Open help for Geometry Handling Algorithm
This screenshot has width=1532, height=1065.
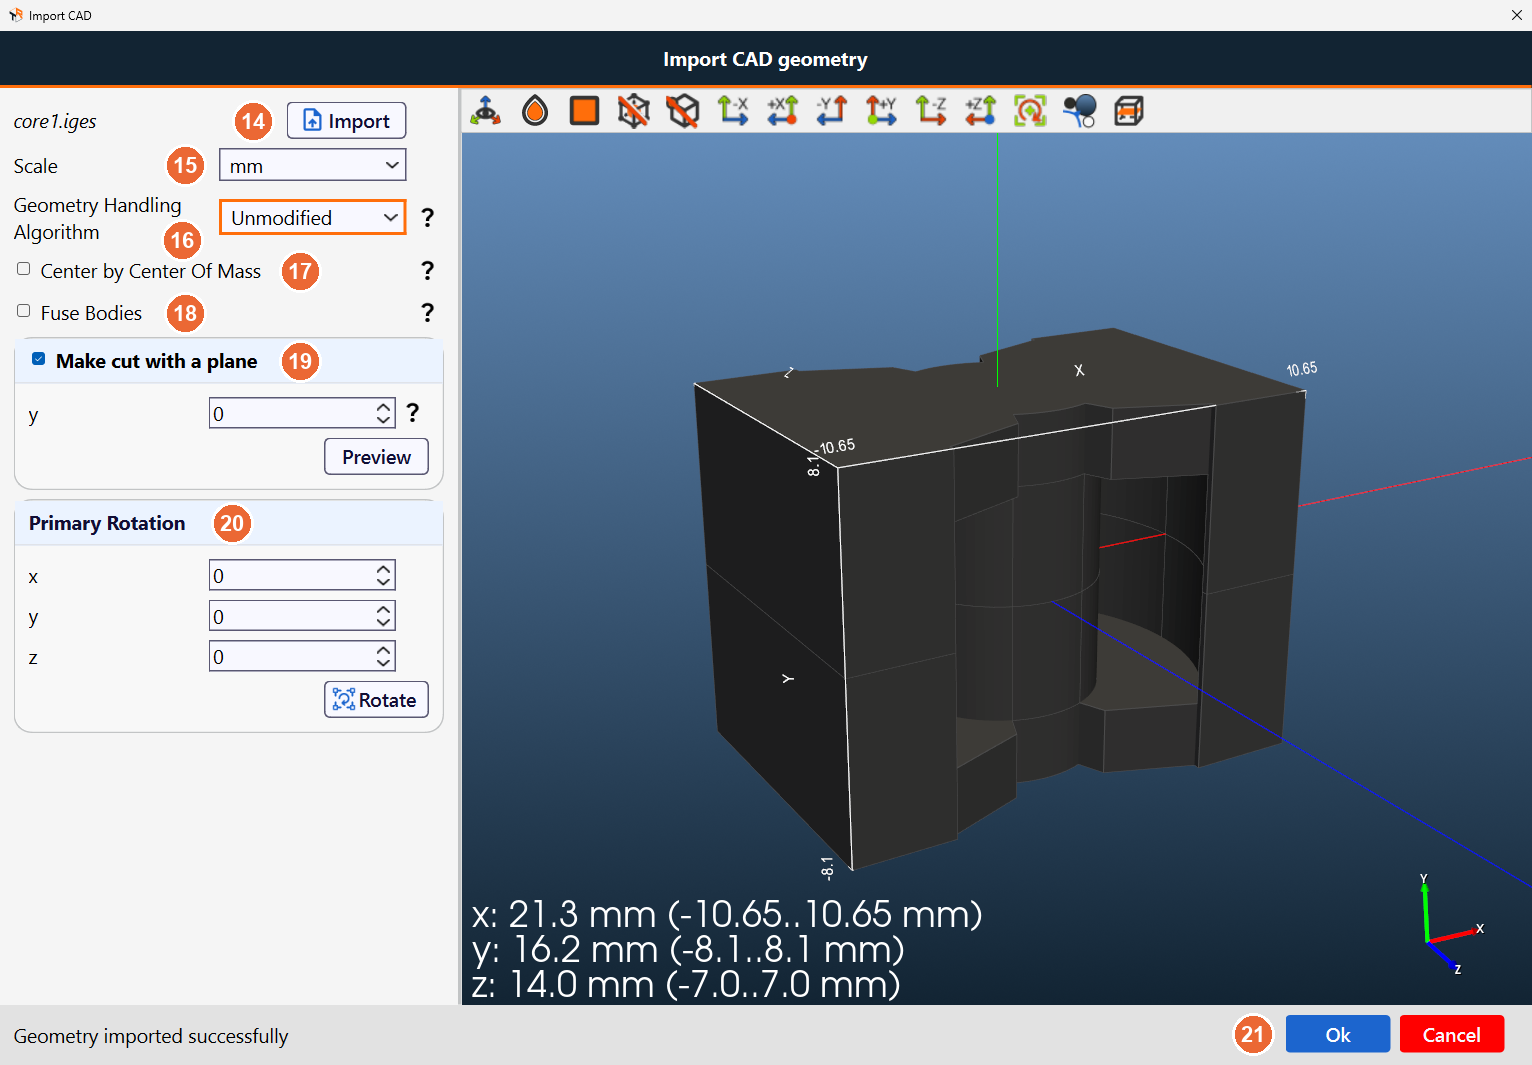[x=428, y=217]
